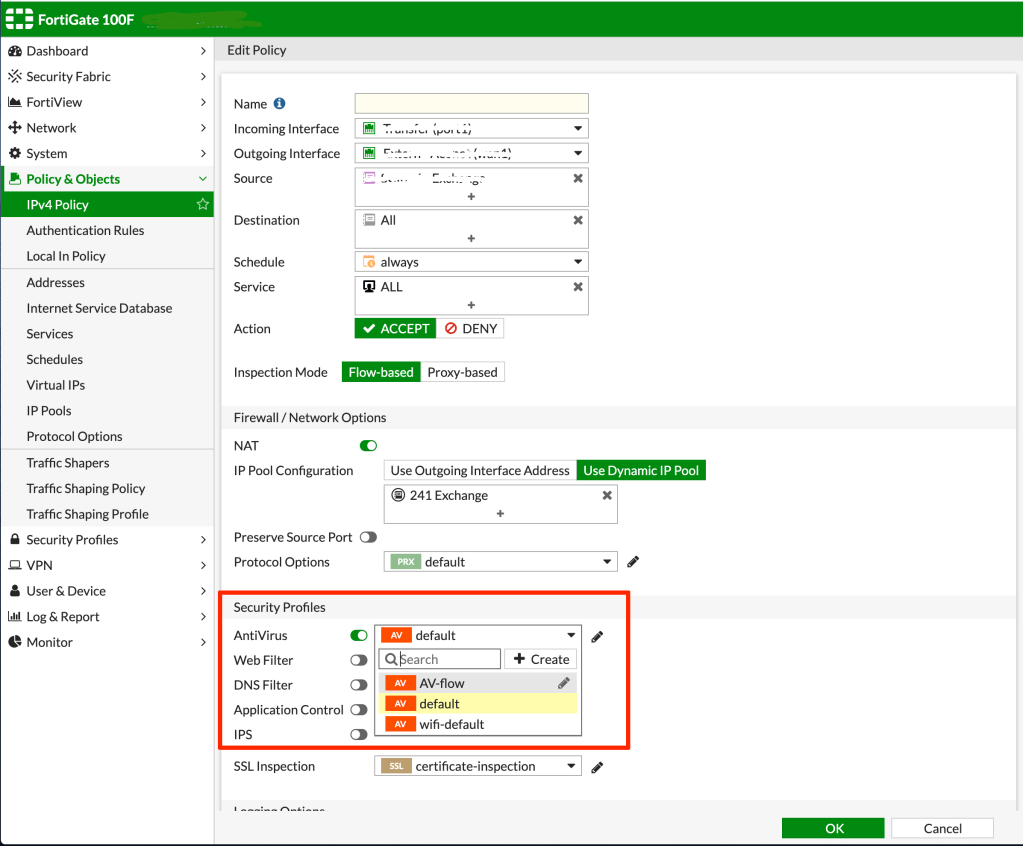Click the info icon beside Name label

pos(279,103)
